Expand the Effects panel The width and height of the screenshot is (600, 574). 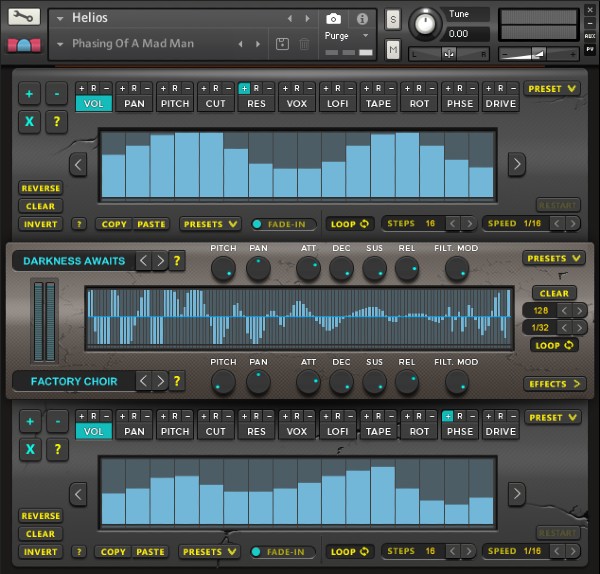[x=554, y=384]
